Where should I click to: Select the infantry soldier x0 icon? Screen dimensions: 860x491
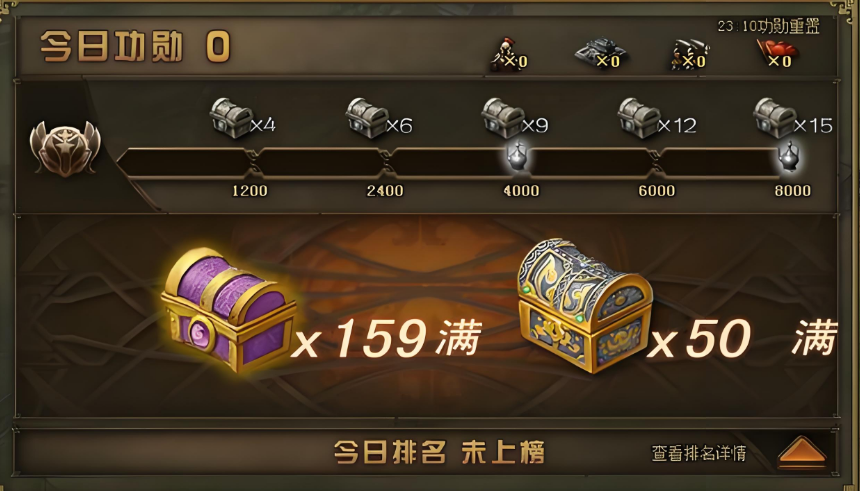[x=507, y=54]
